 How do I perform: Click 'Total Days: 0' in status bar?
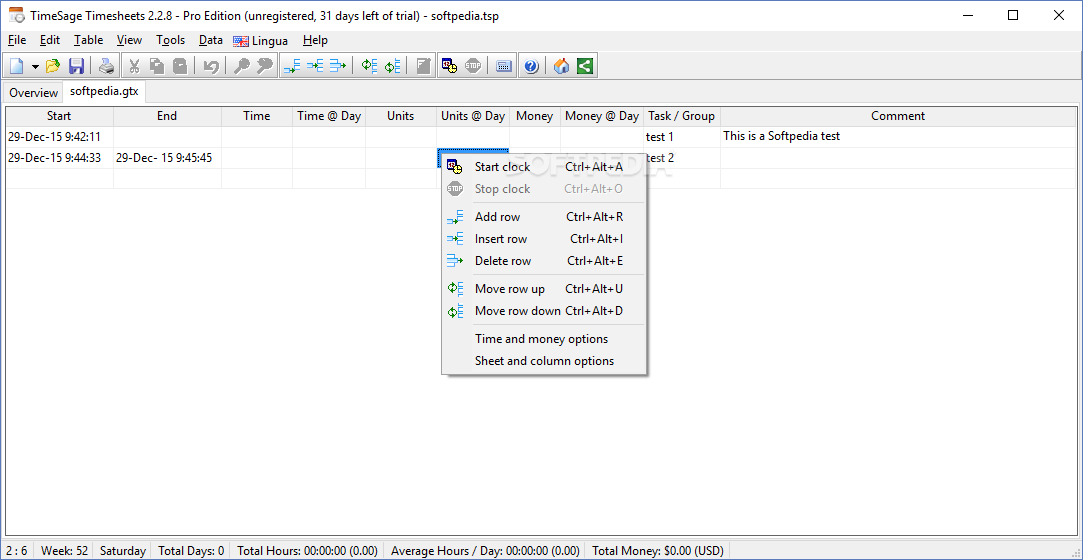191,550
